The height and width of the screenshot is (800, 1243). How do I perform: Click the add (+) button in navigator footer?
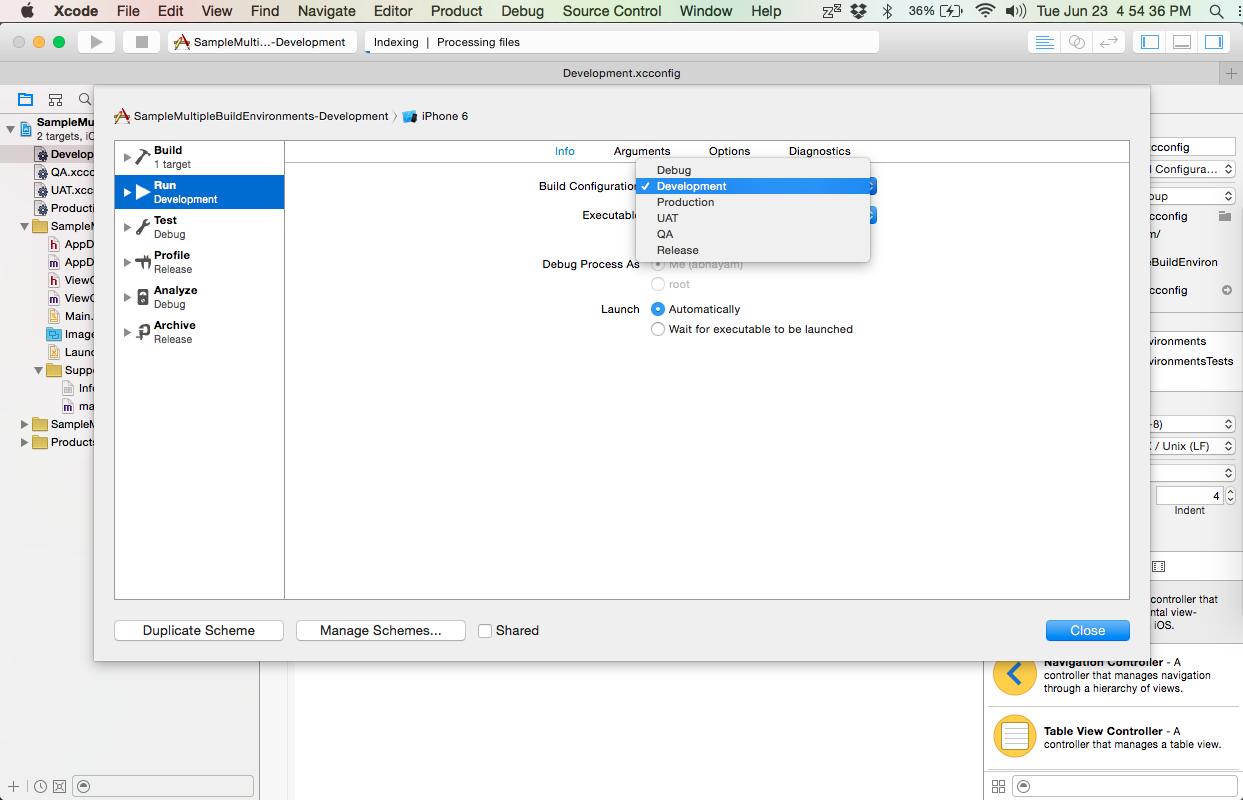(x=13, y=786)
